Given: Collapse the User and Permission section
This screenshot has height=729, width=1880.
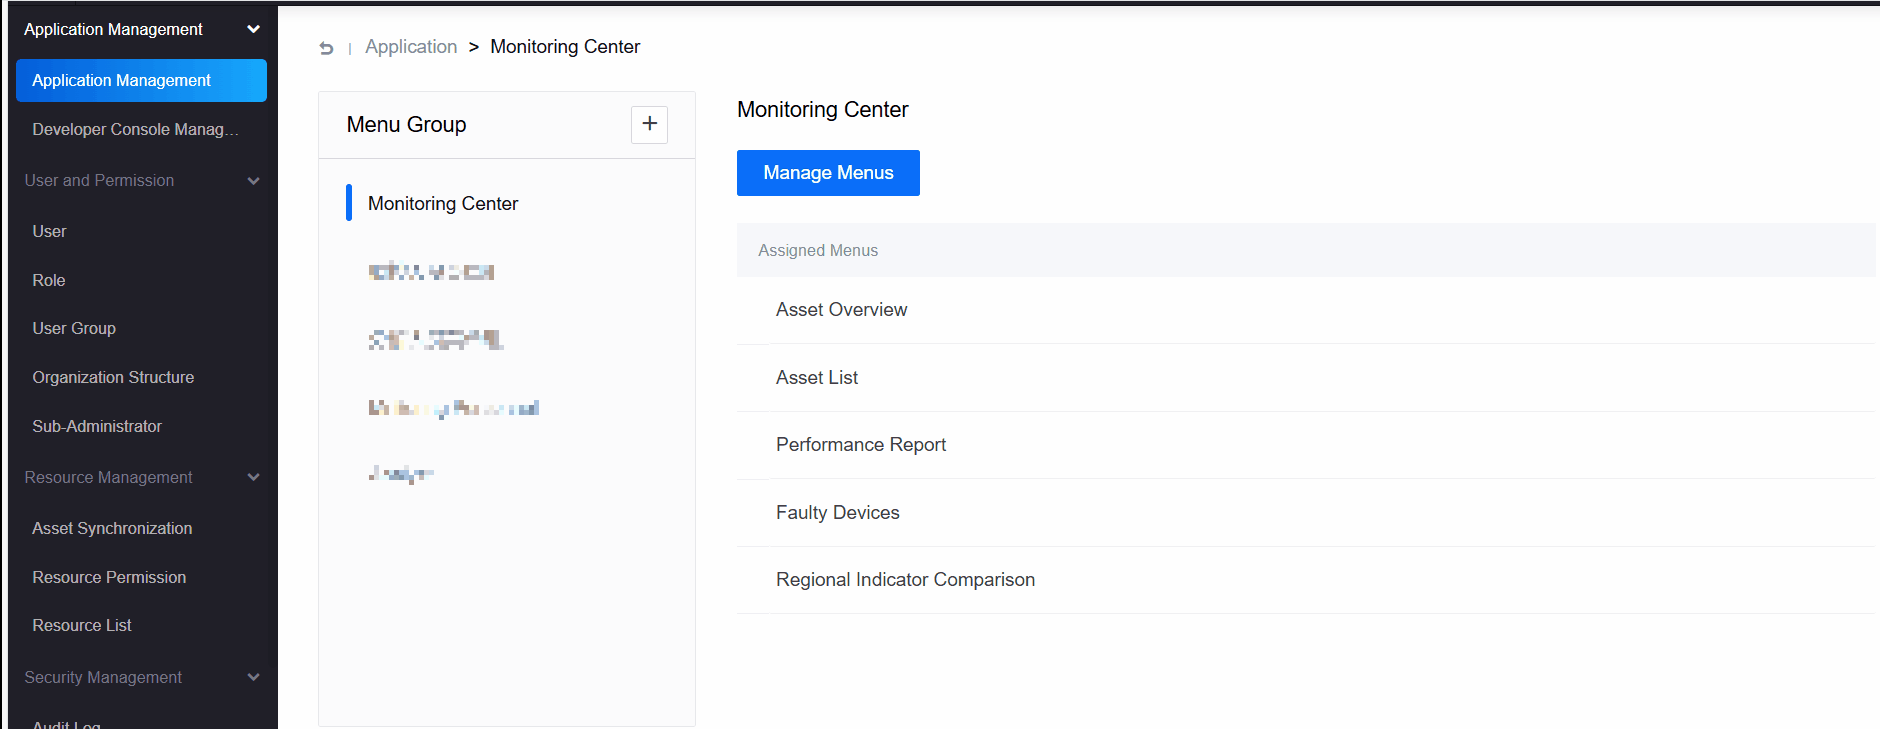Looking at the screenshot, I should pyautogui.click(x=253, y=181).
